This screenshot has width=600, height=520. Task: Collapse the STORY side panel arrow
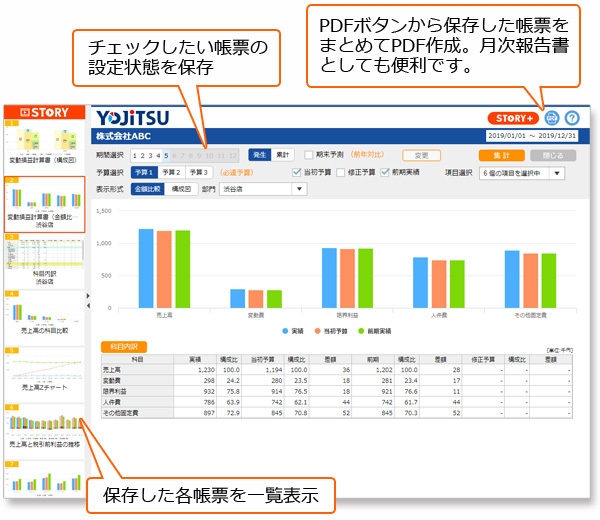(89, 295)
